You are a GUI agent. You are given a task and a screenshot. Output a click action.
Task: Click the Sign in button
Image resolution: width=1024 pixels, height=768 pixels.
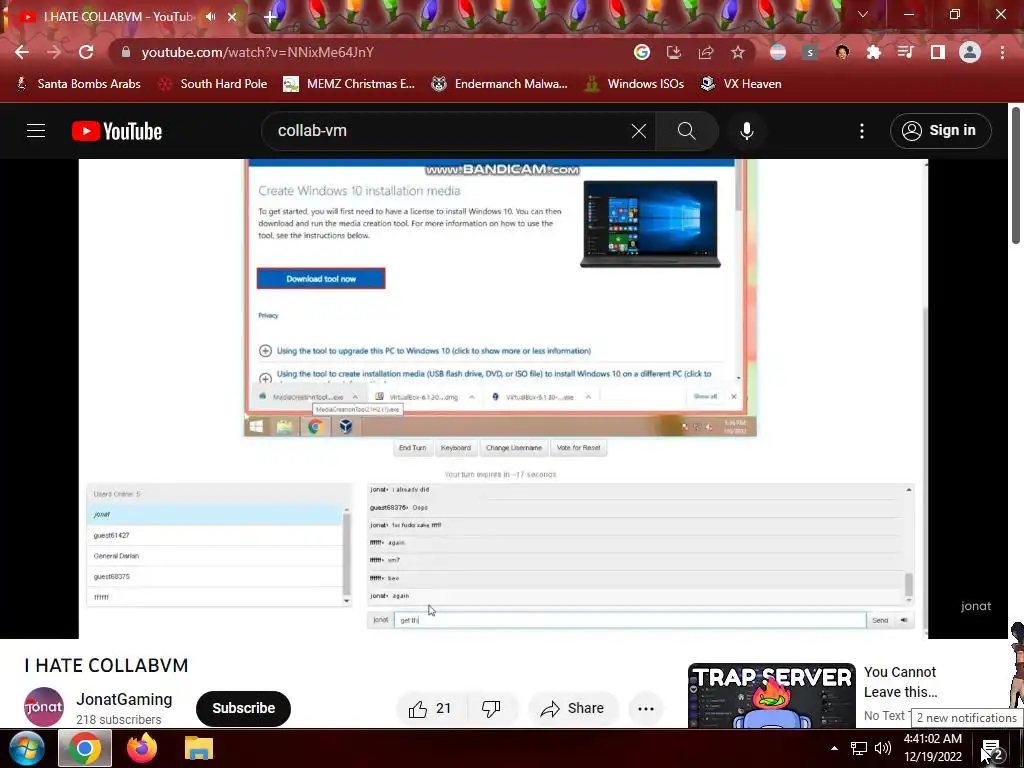[x=940, y=131]
